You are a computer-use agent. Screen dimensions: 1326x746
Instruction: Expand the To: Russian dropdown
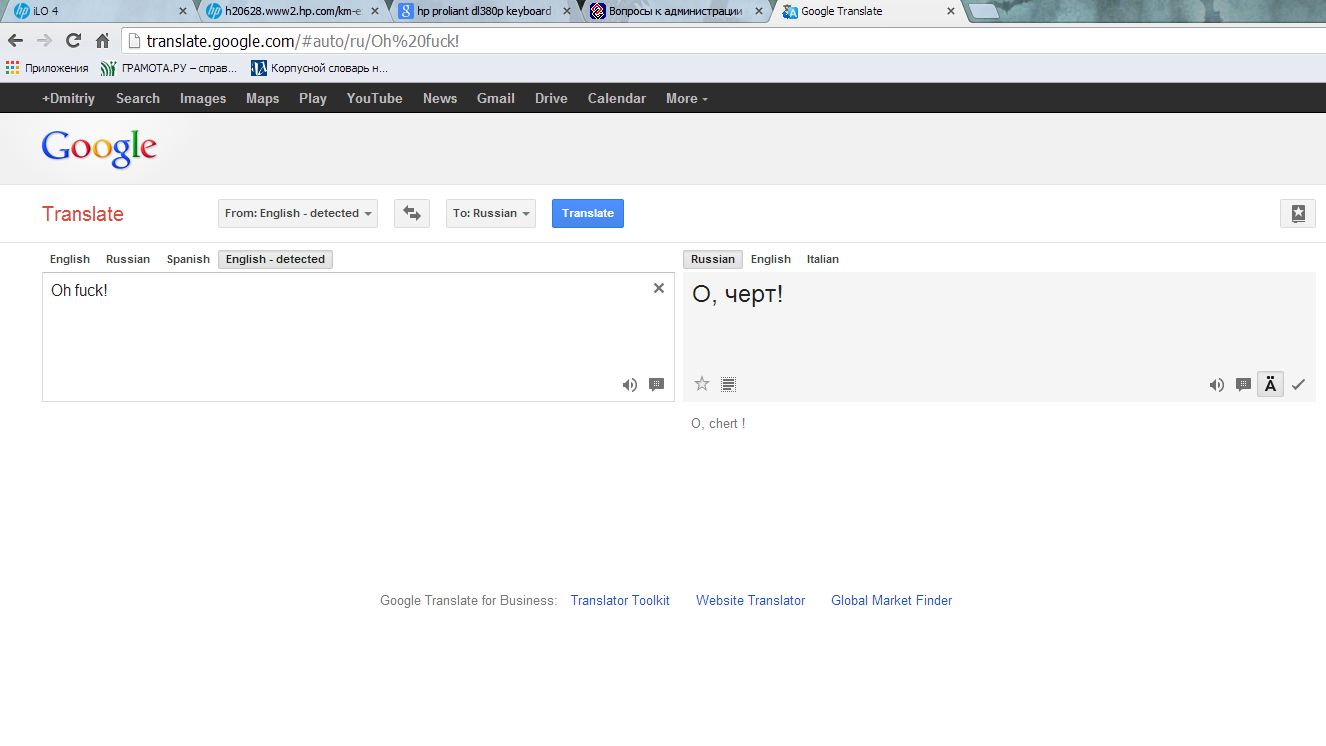point(491,213)
